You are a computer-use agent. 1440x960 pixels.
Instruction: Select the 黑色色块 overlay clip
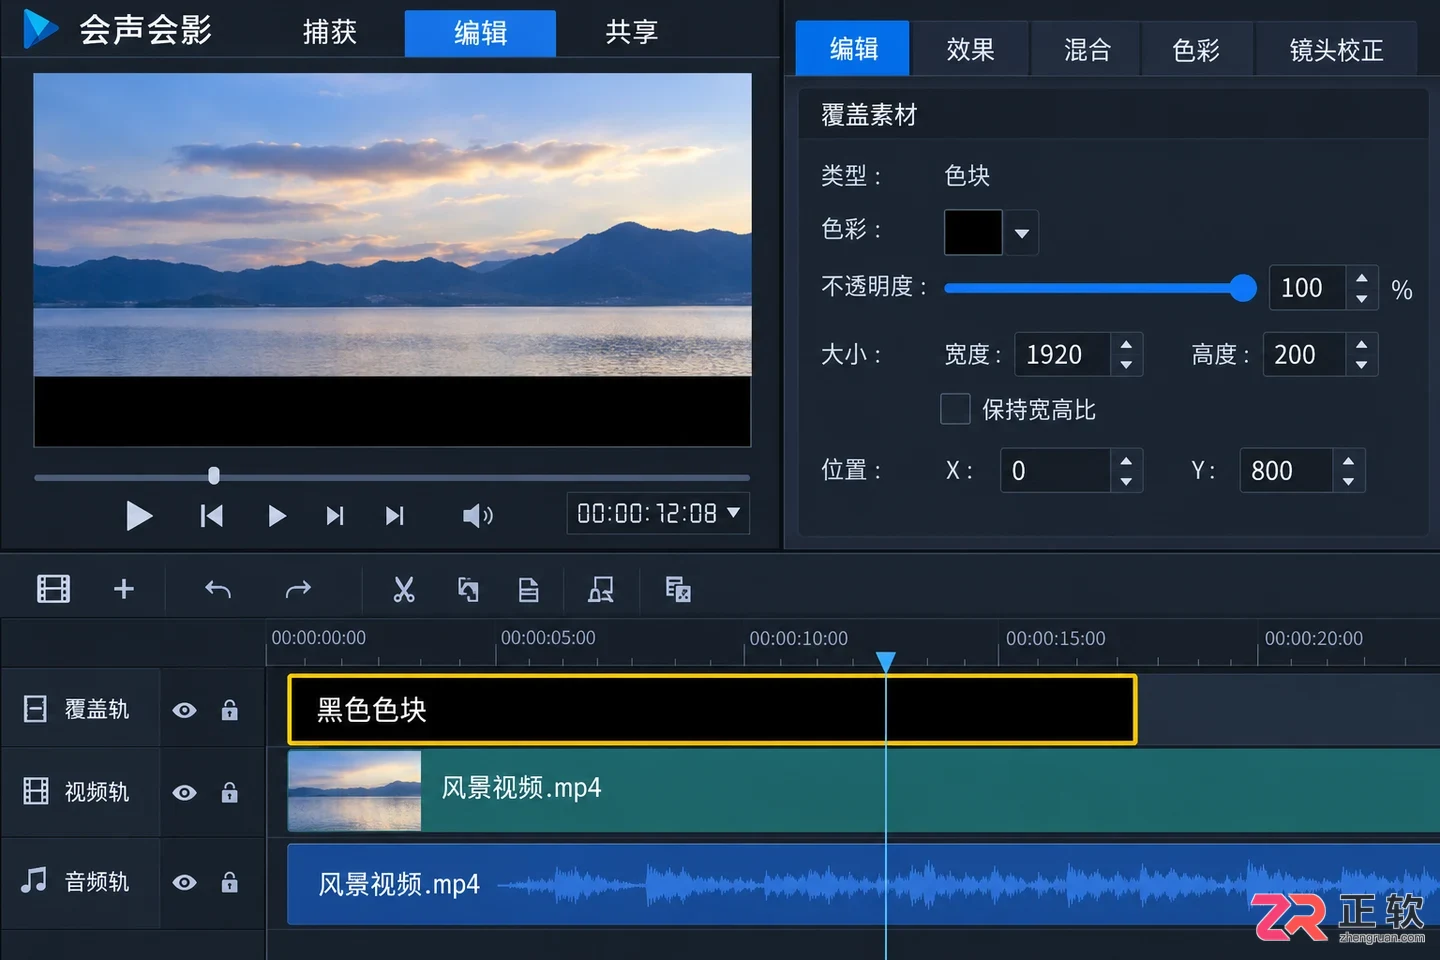[712, 710]
